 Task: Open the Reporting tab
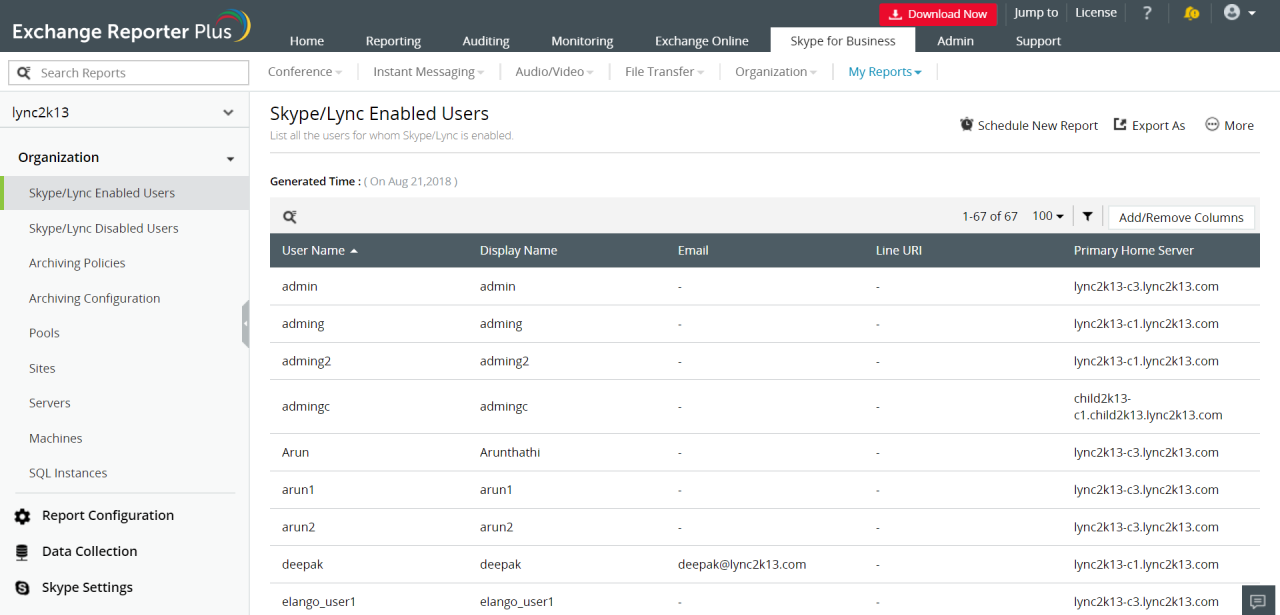click(393, 41)
